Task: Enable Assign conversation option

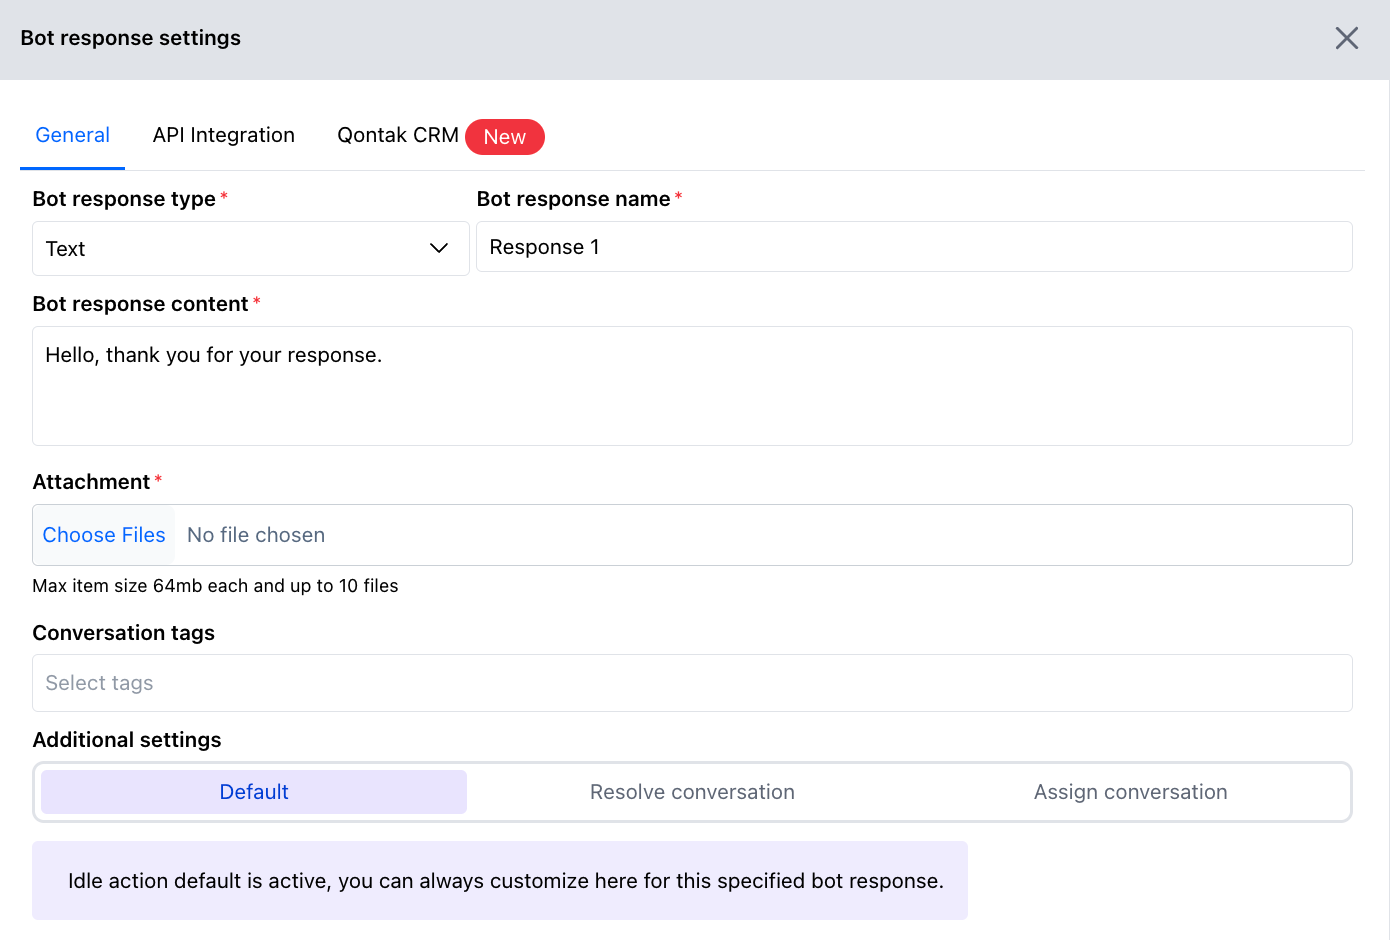Action: click(1130, 791)
